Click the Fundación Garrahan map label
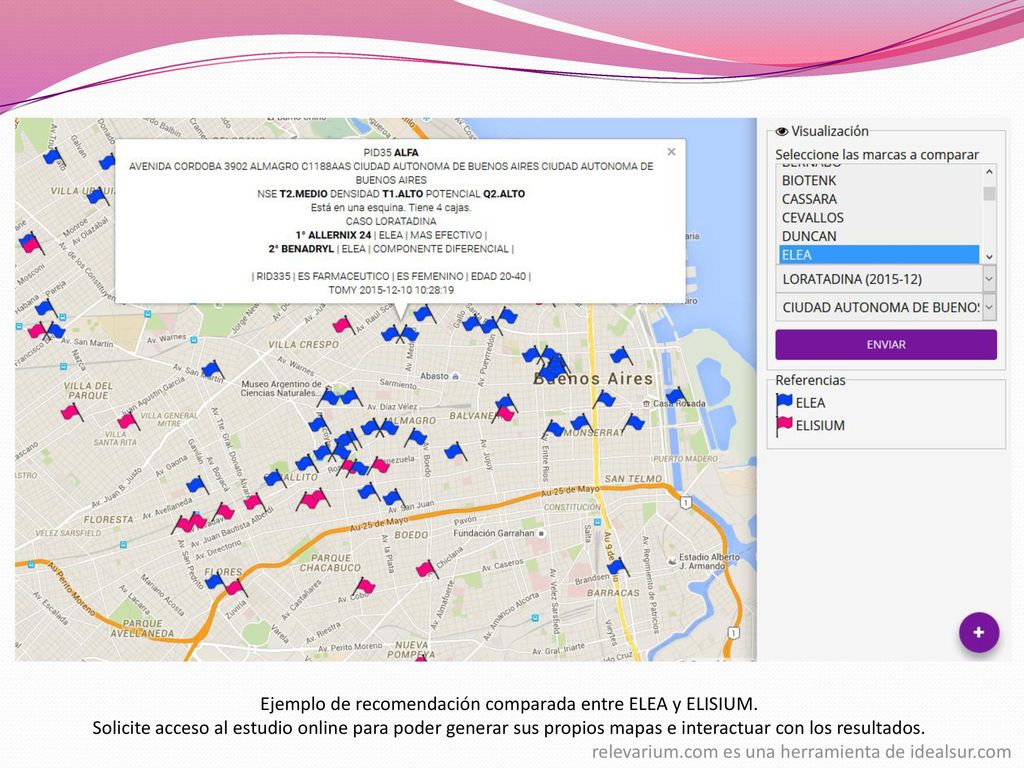The image size is (1024, 768). 494,533
